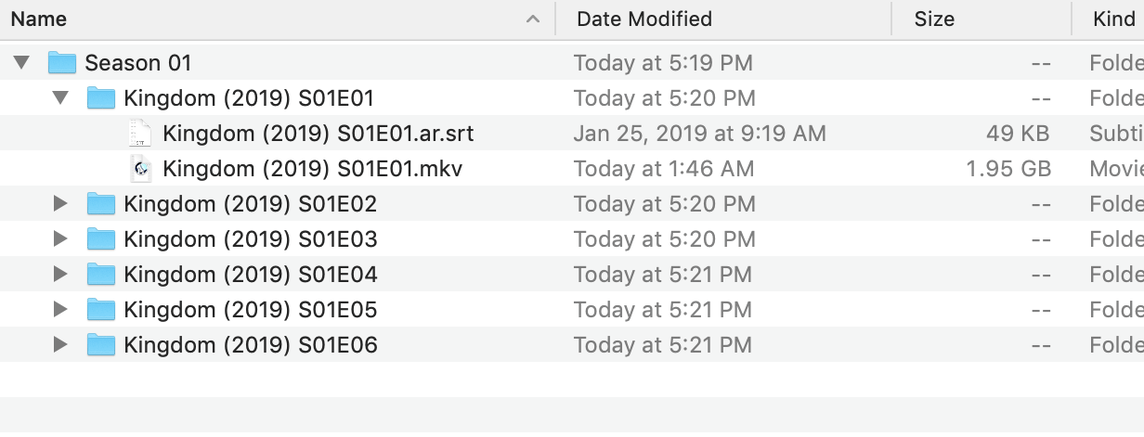Click the Kingdom (2019) S01E01 folder icon
This screenshot has height=437, width=1144.
(x=101, y=98)
